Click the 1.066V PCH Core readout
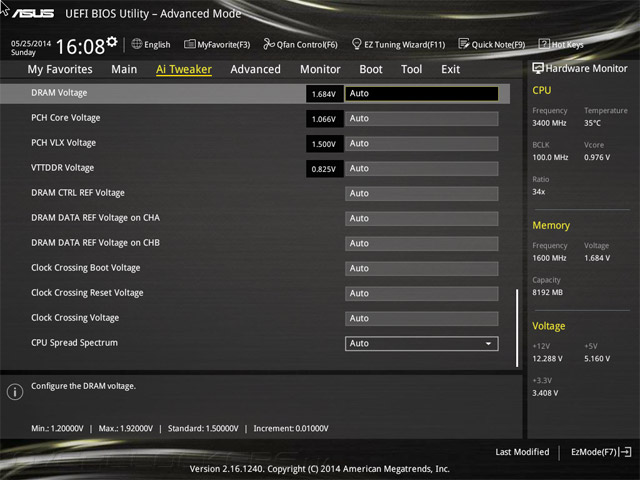The height and width of the screenshot is (480, 640). pyautogui.click(x=324, y=119)
